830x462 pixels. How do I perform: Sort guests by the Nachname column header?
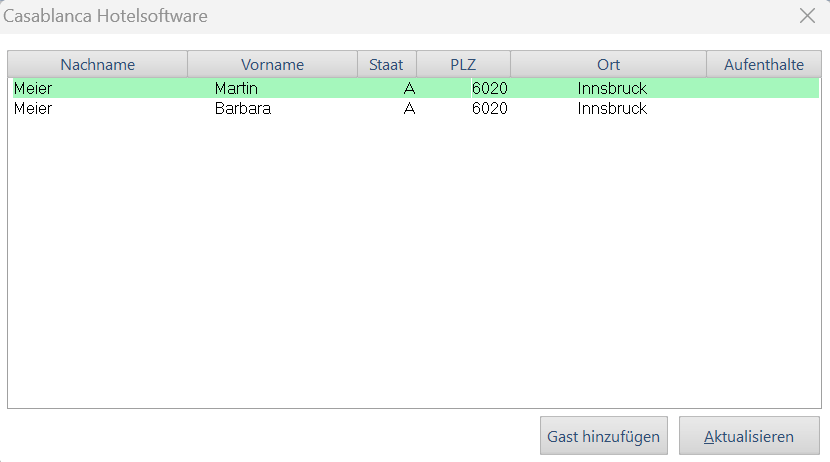click(x=97, y=64)
